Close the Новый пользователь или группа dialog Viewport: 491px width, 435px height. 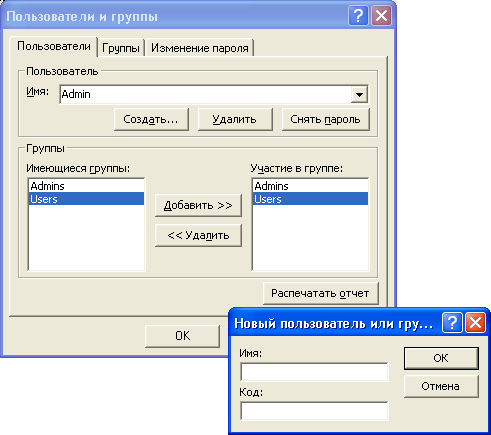point(475,322)
